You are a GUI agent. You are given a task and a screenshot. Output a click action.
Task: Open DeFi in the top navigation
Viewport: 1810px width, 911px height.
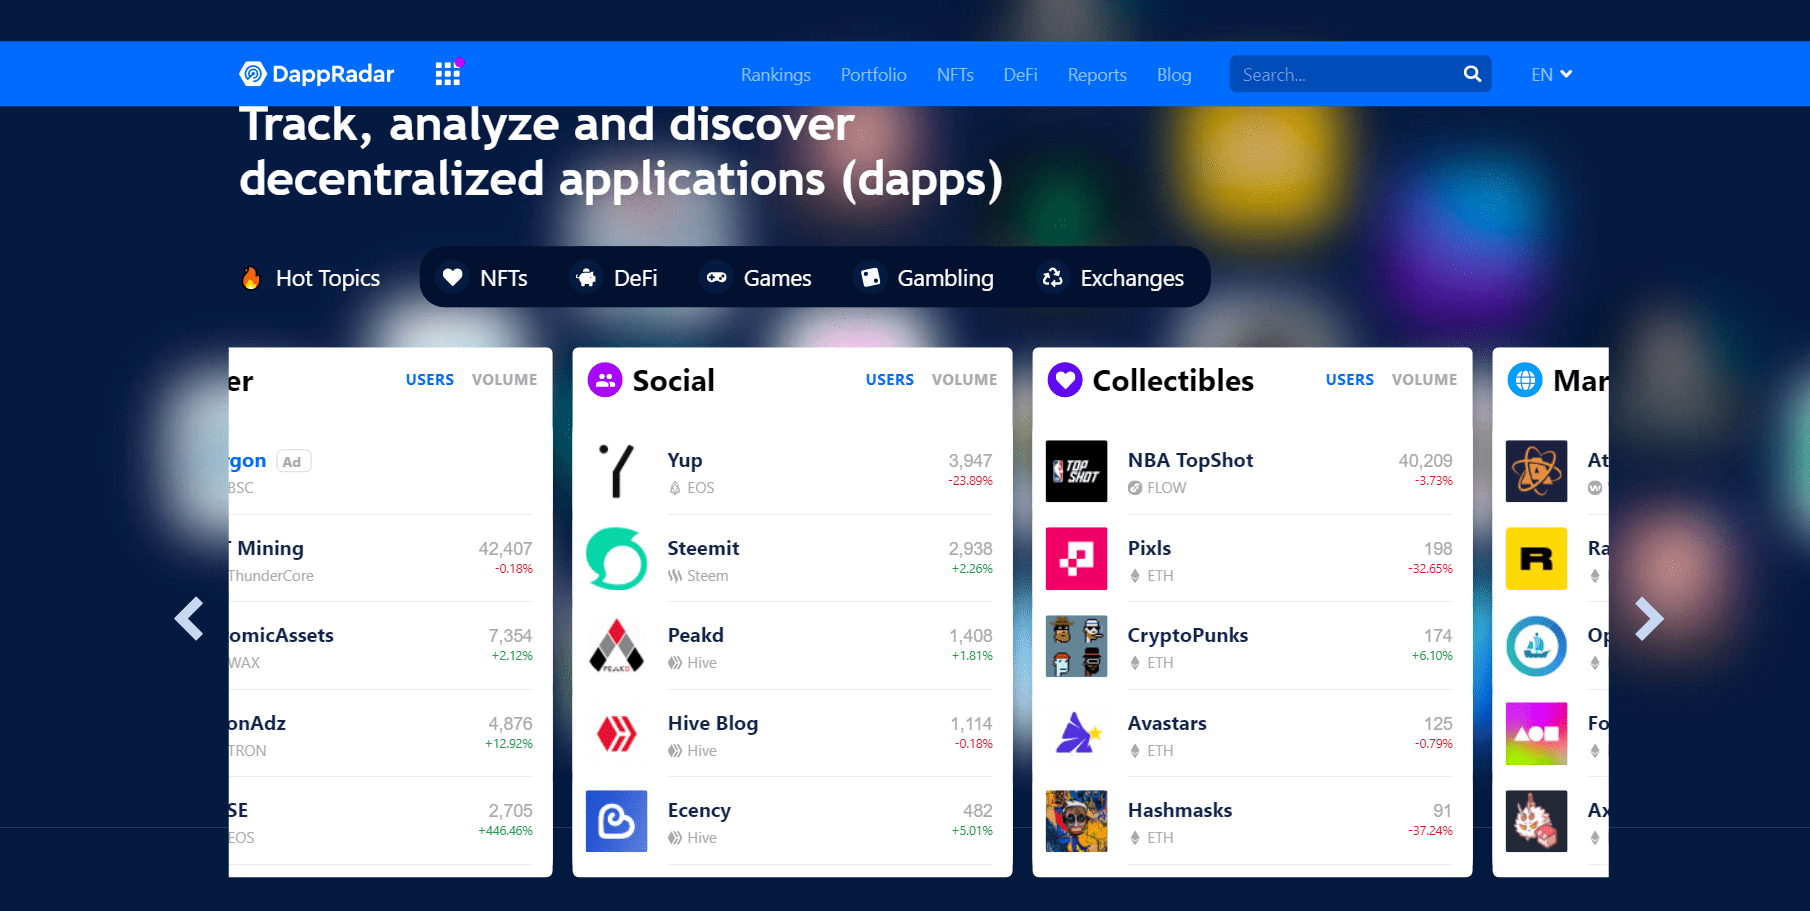(x=1020, y=74)
